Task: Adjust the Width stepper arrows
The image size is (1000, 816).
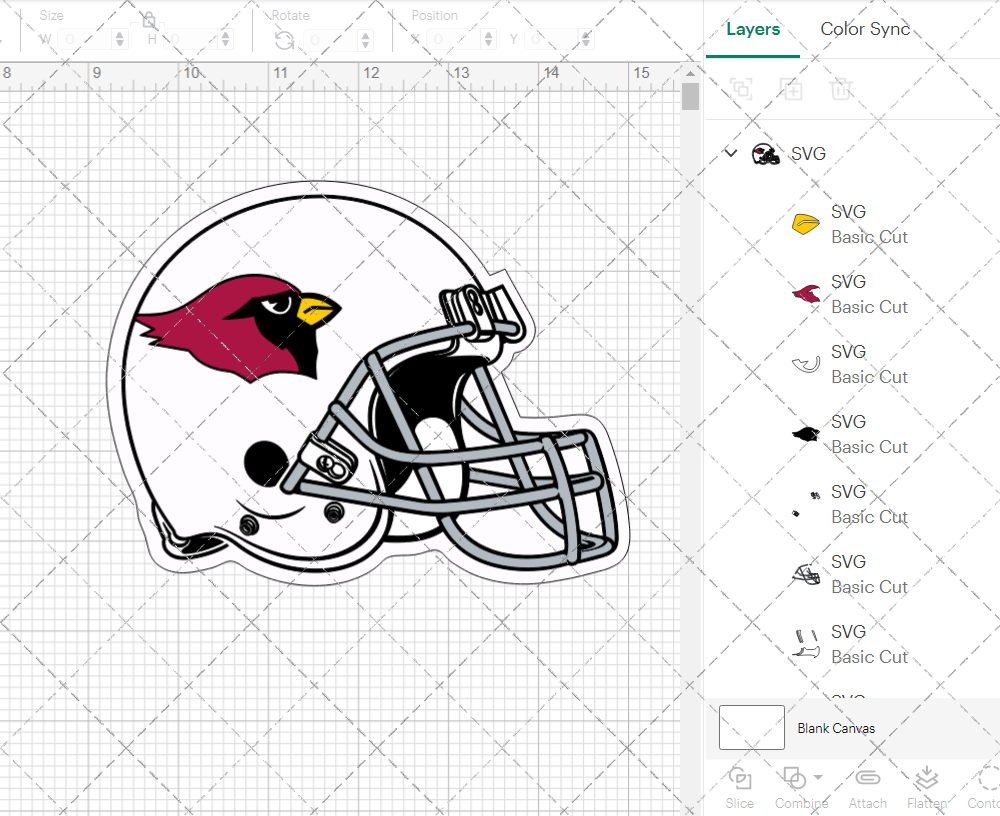Action: [x=120, y=40]
